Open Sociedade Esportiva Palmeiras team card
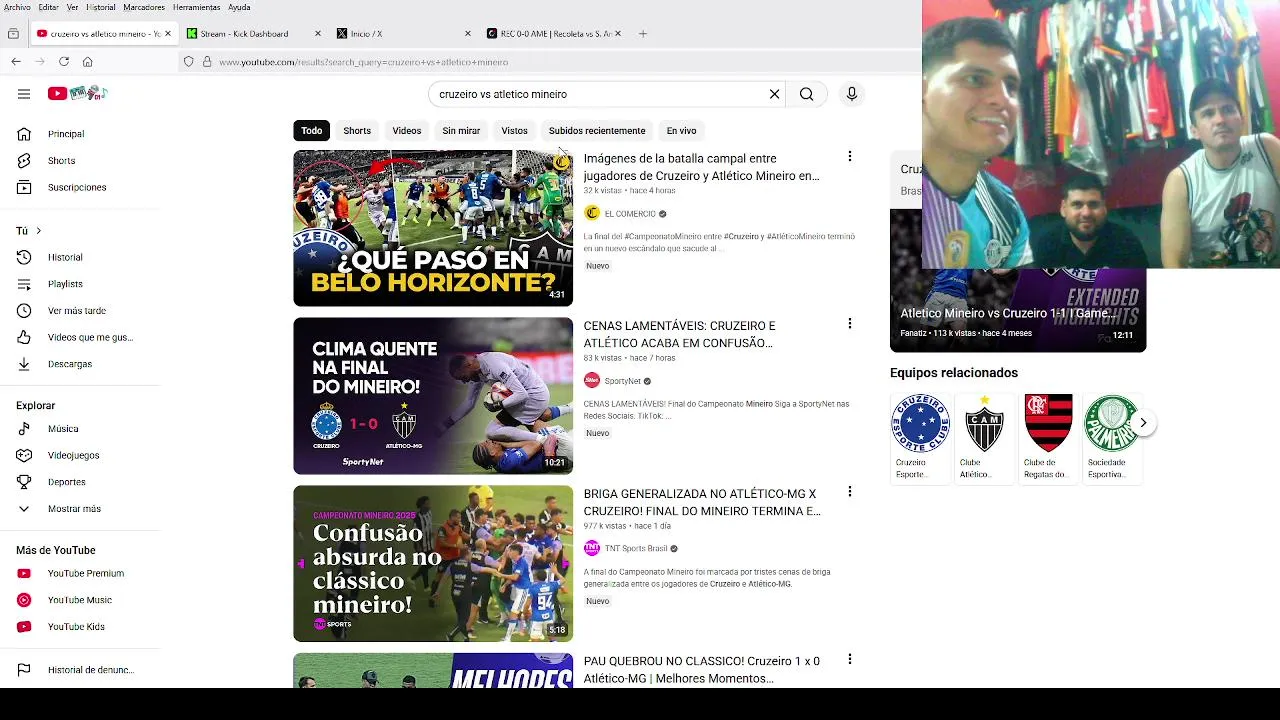This screenshot has width=1280, height=720. click(1112, 438)
